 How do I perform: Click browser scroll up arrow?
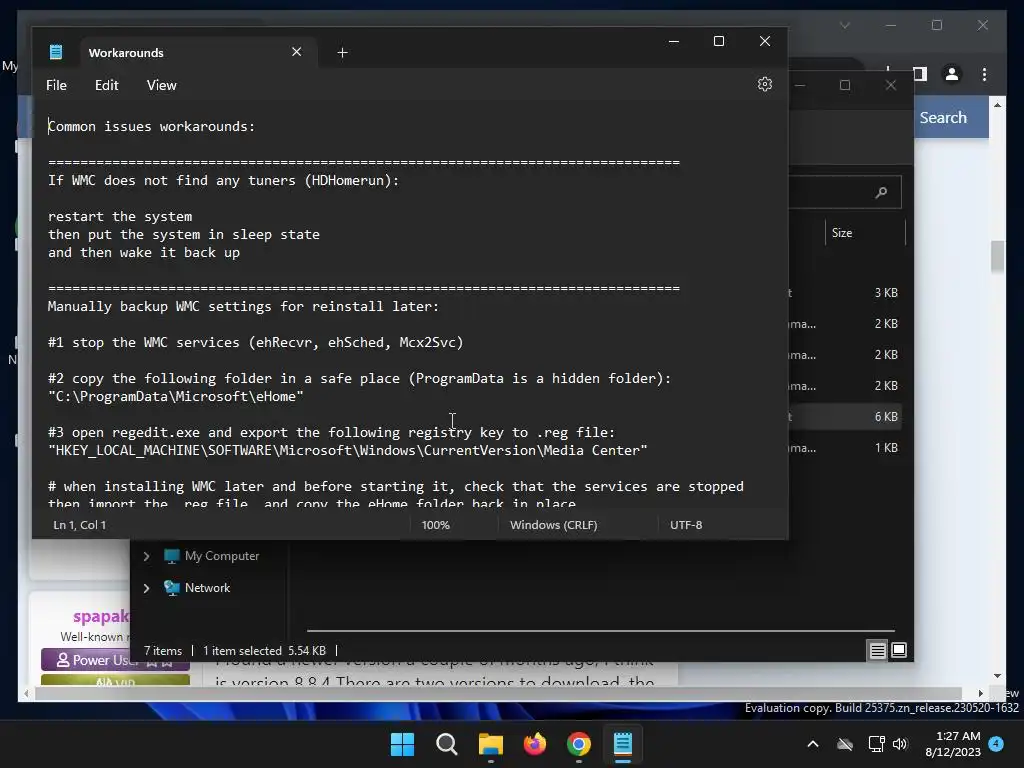pos(997,104)
